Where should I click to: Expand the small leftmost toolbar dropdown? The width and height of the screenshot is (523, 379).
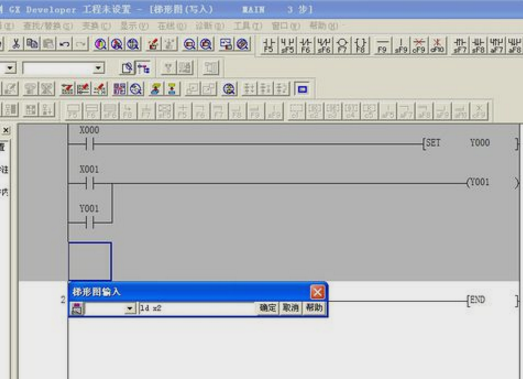10,68
